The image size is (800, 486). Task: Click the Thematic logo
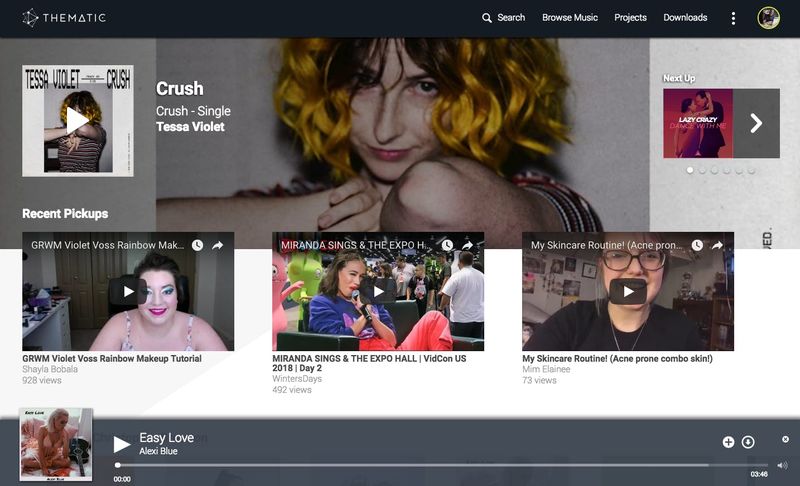point(64,18)
